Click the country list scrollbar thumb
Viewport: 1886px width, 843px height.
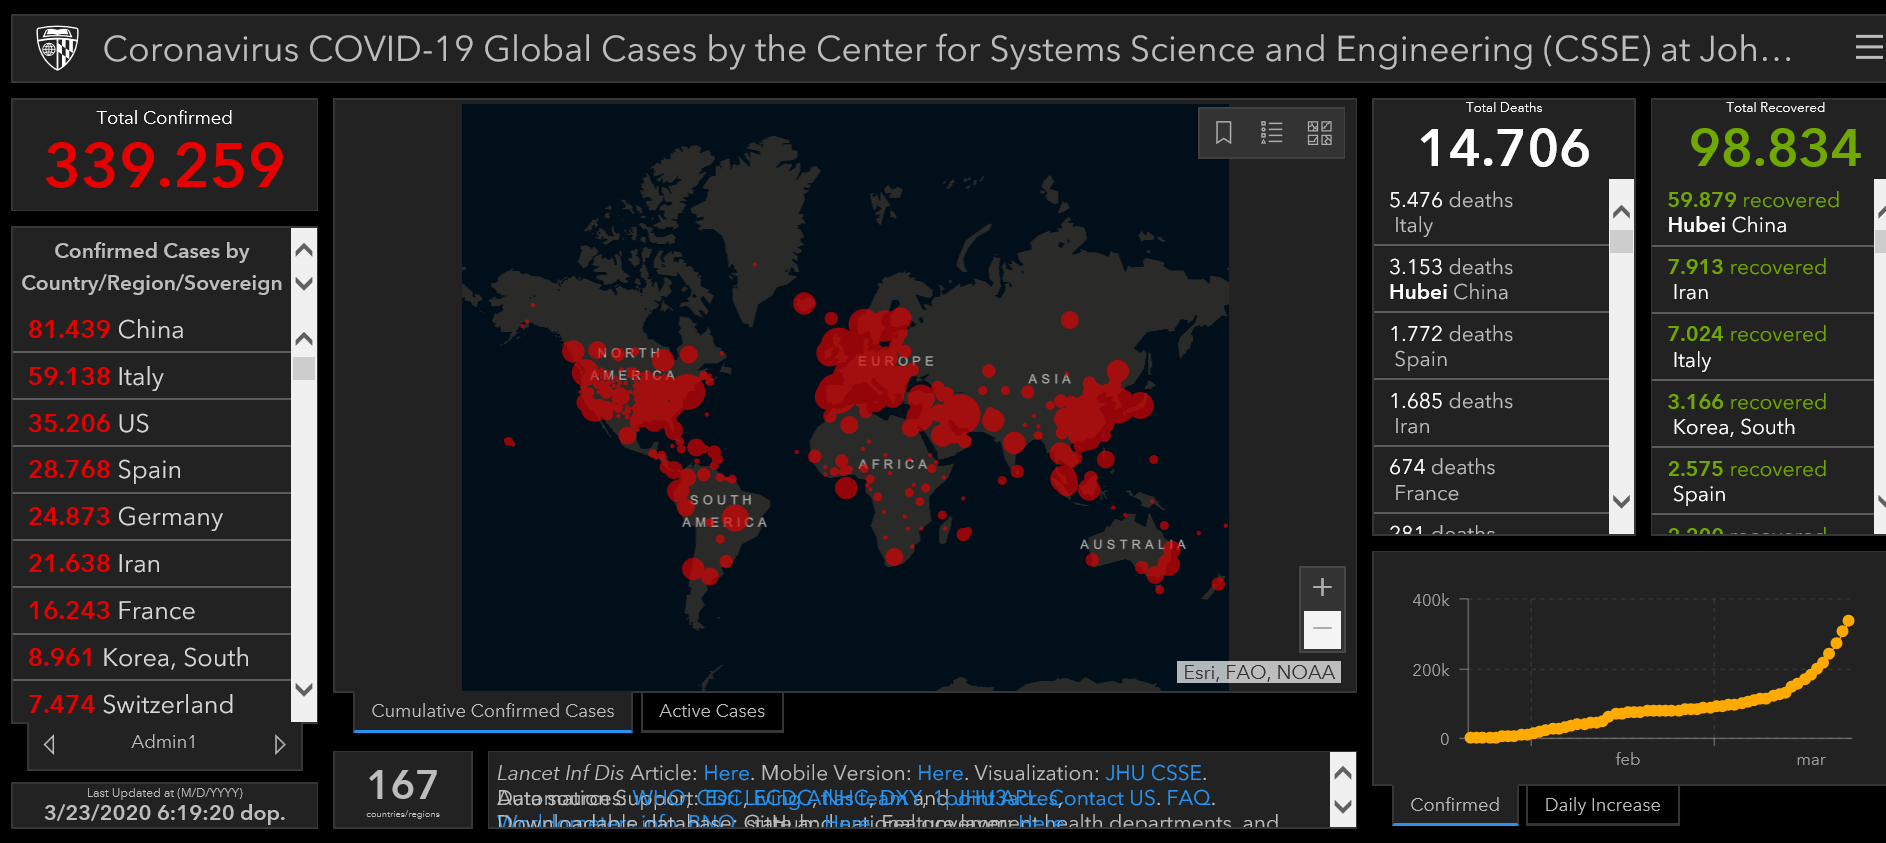point(304,369)
